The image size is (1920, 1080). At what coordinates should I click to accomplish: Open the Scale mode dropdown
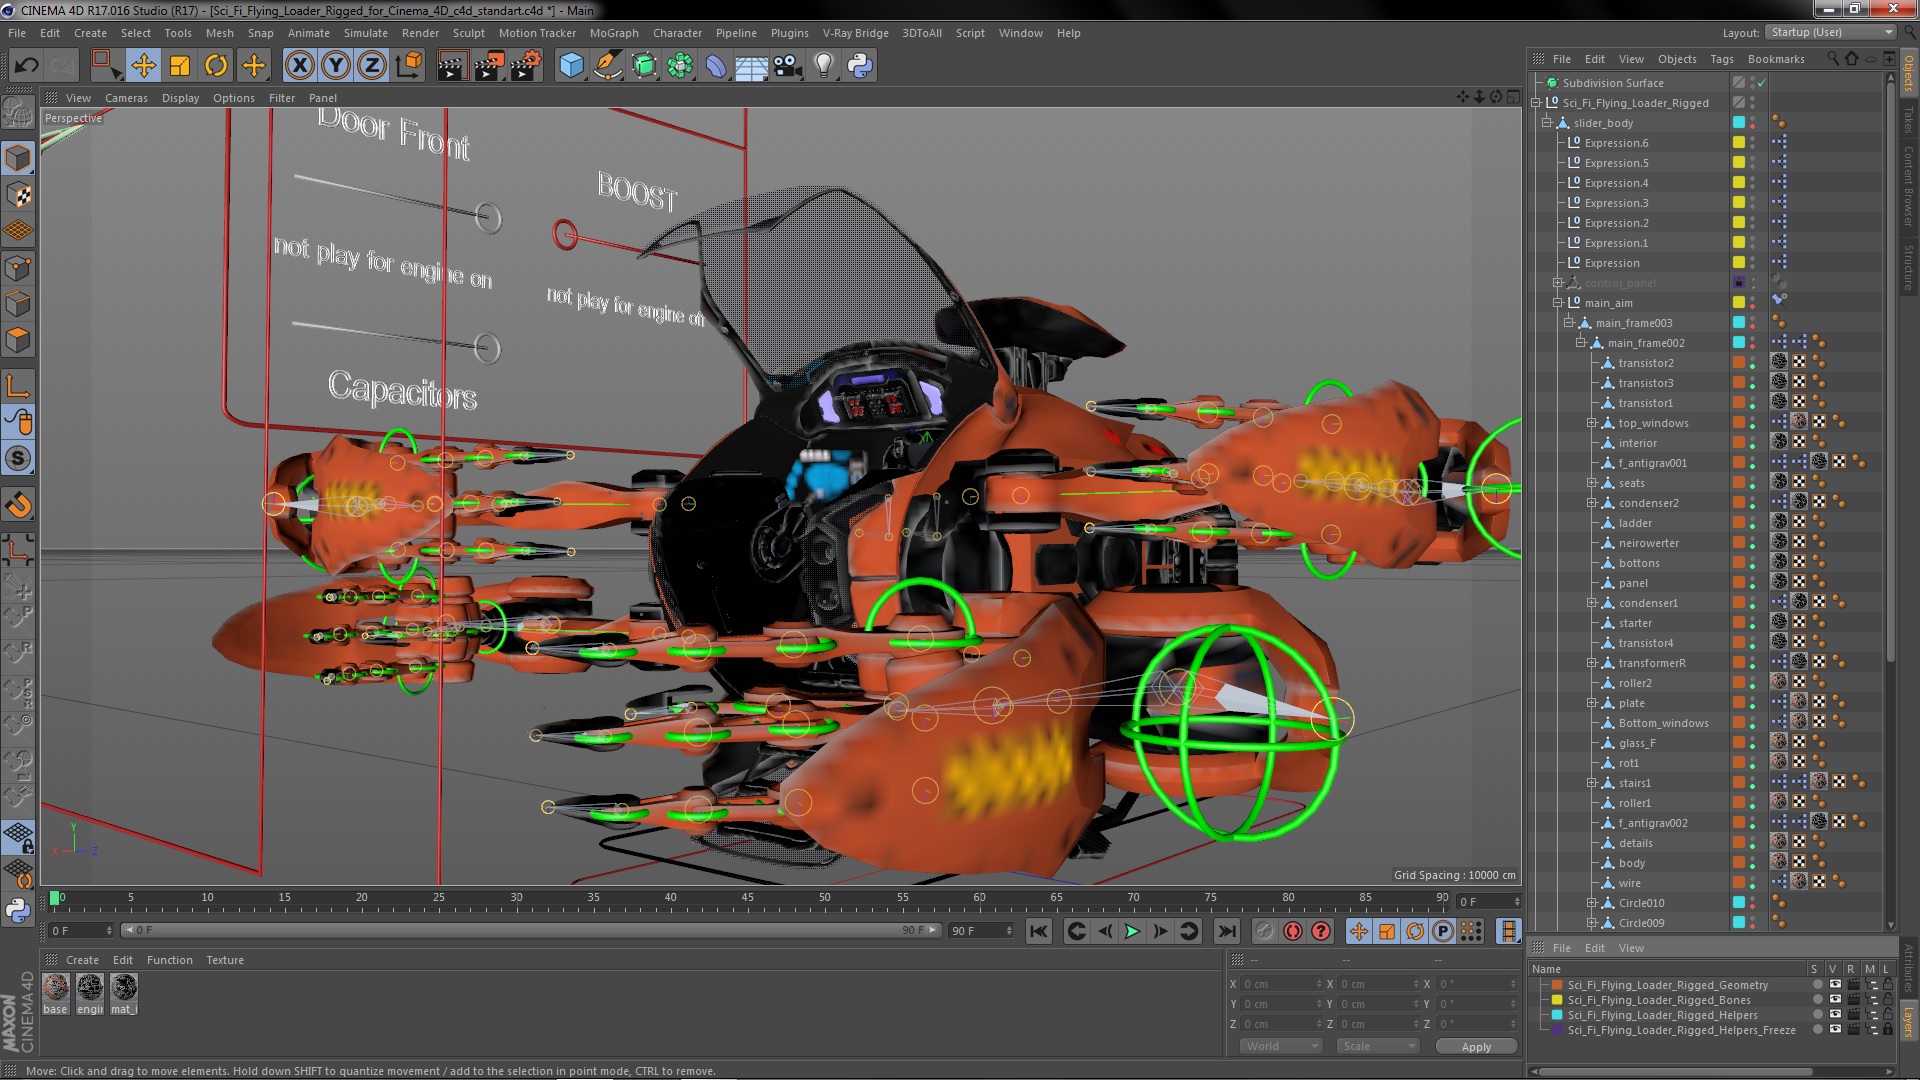coord(1378,1046)
